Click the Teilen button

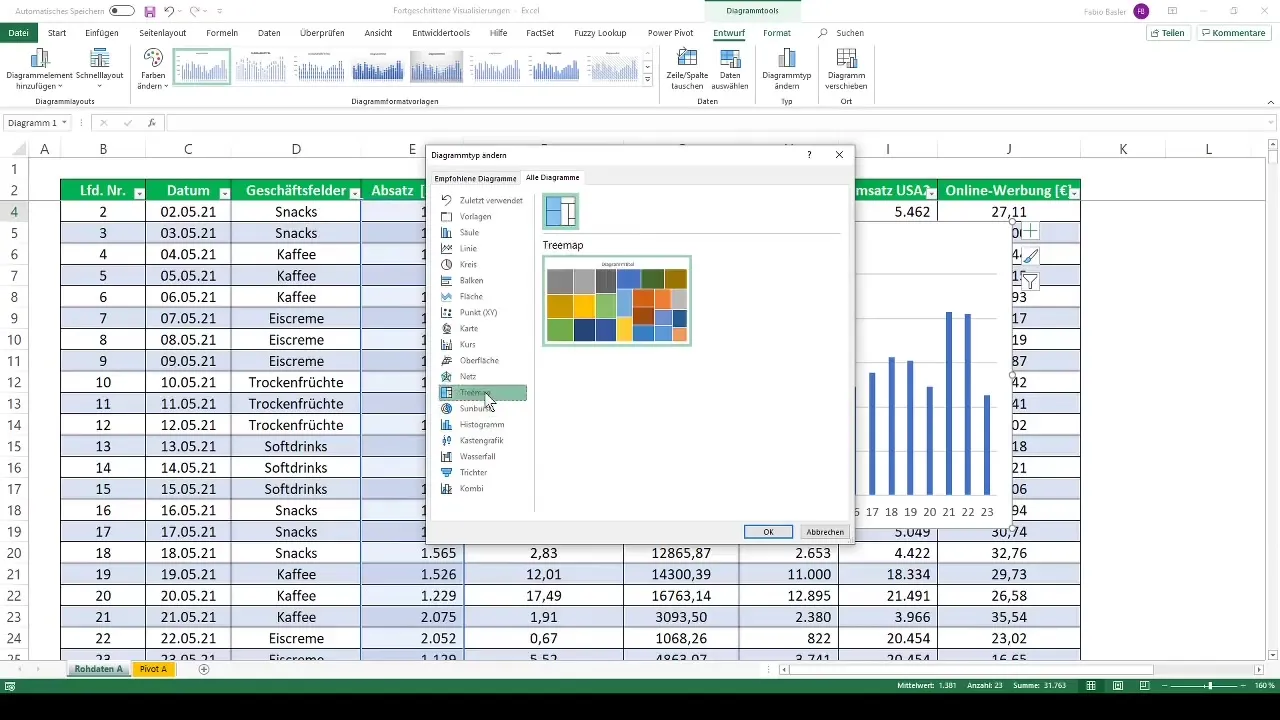[1169, 33]
